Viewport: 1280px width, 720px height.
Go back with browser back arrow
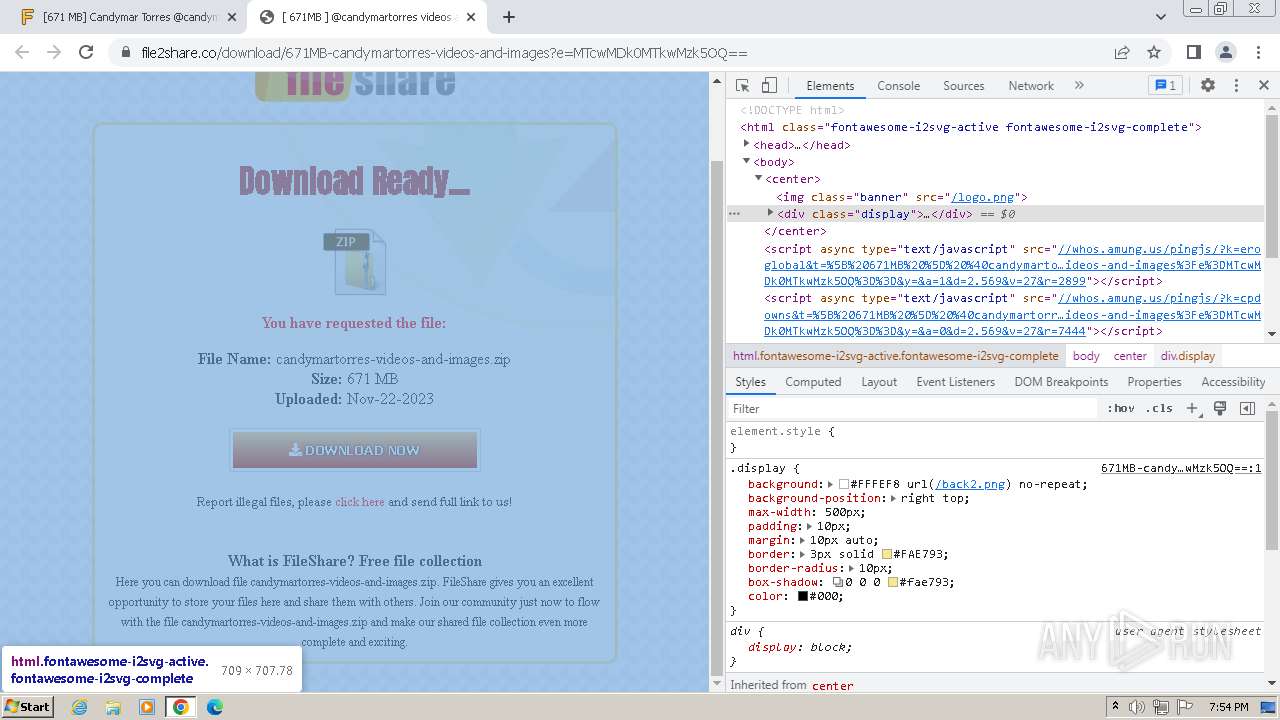(x=22, y=52)
